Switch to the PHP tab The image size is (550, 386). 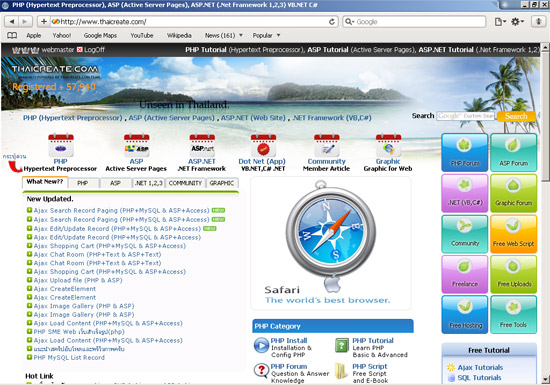pos(83,183)
